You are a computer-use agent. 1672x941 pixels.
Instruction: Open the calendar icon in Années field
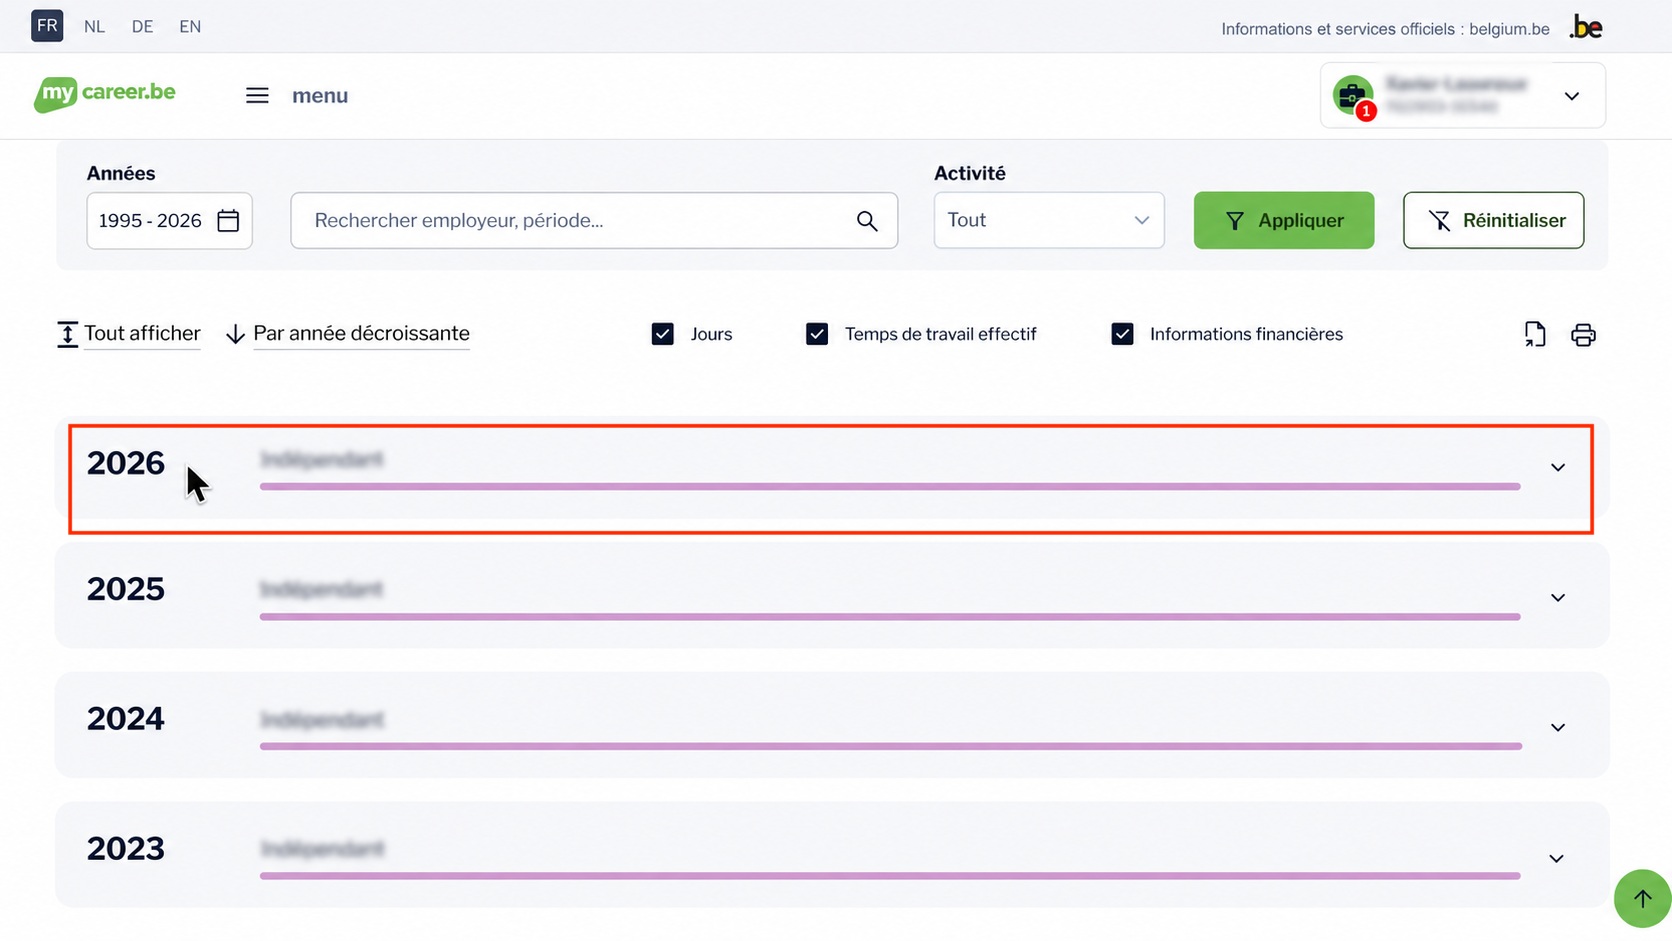228,220
